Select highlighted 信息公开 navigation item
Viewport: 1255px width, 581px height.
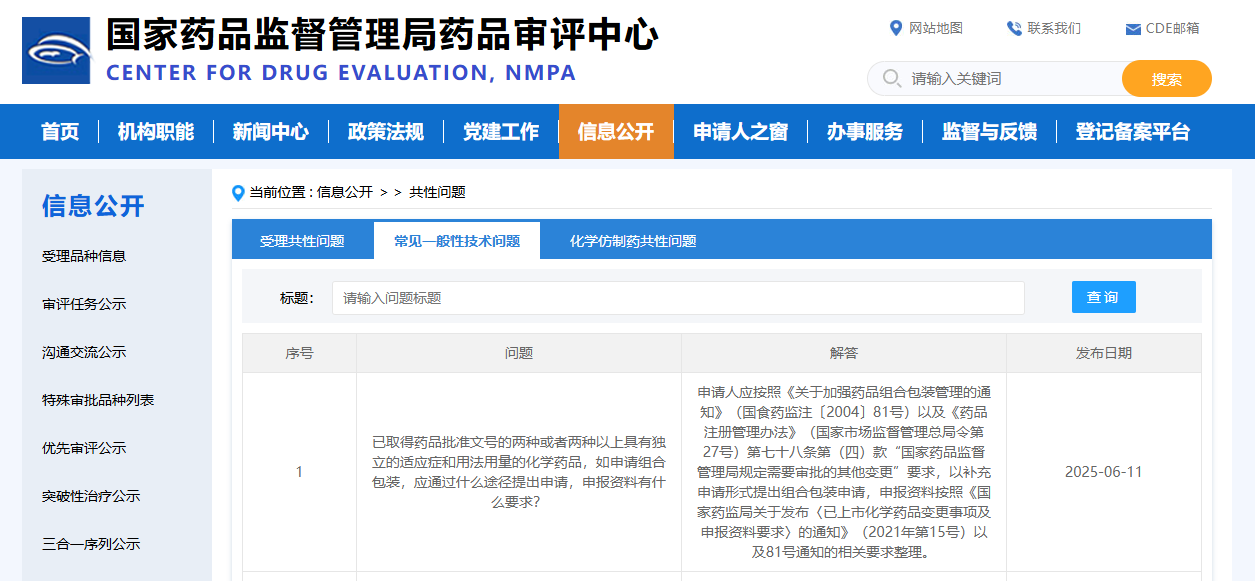pos(616,131)
